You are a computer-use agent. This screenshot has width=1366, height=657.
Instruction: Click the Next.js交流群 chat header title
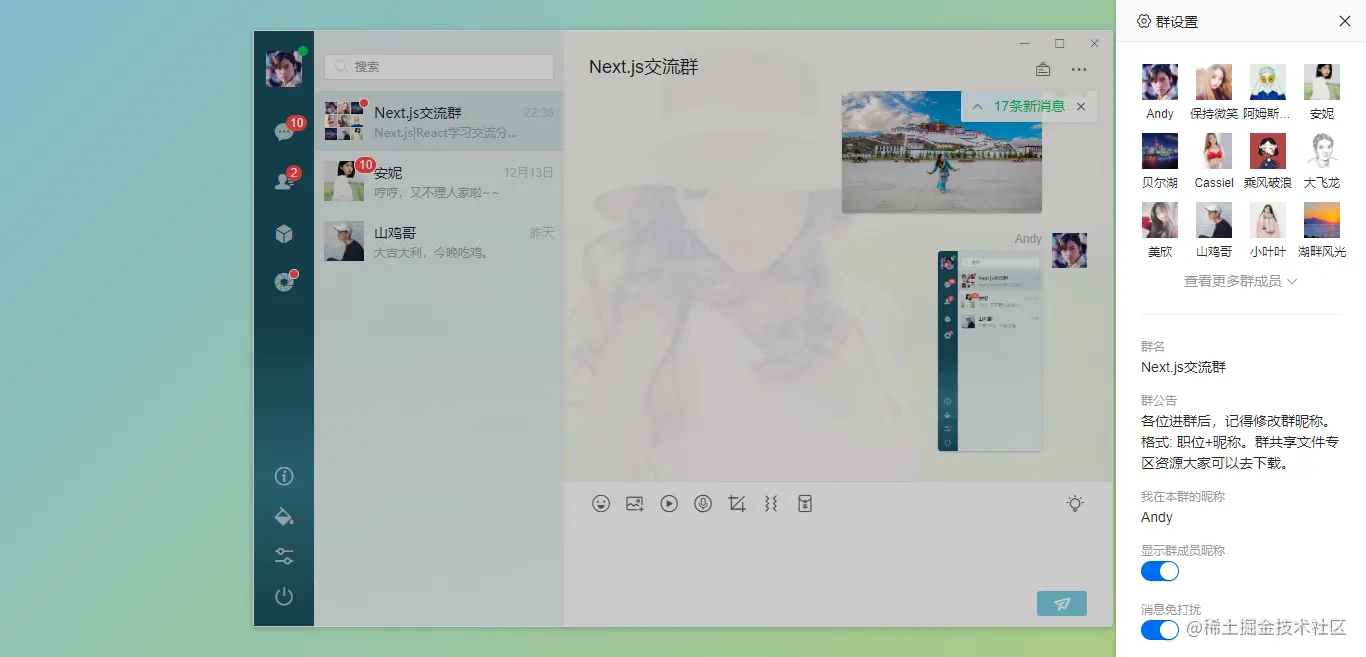(x=643, y=67)
